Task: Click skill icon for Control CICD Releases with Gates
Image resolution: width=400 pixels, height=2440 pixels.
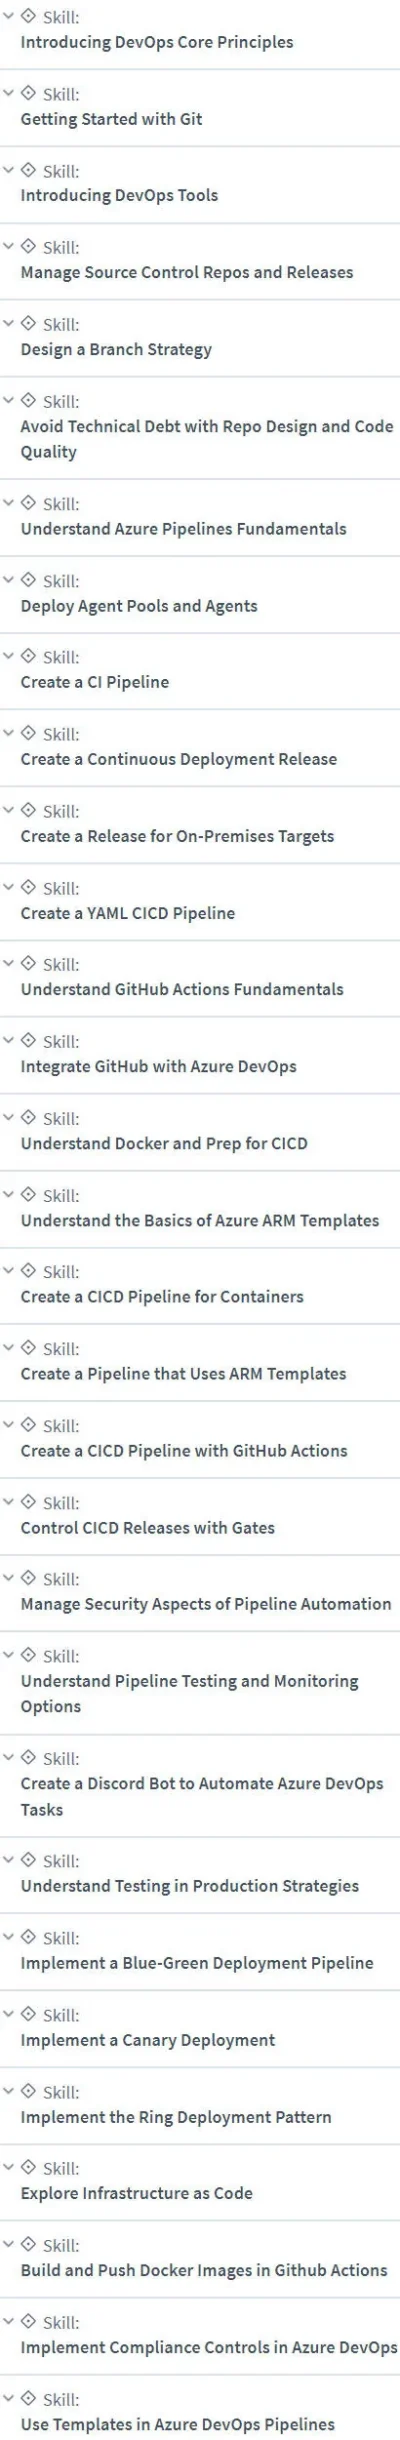Action: 28,1502
